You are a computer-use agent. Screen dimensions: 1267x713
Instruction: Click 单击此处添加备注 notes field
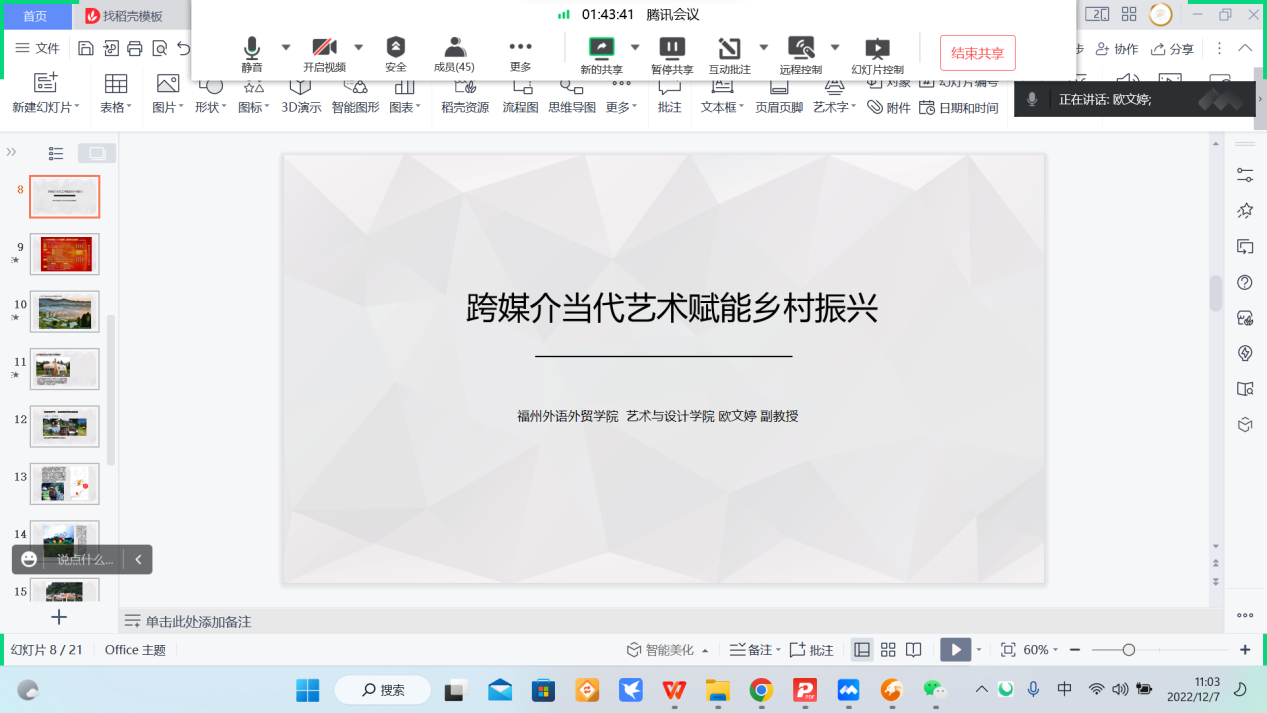pos(198,621)
